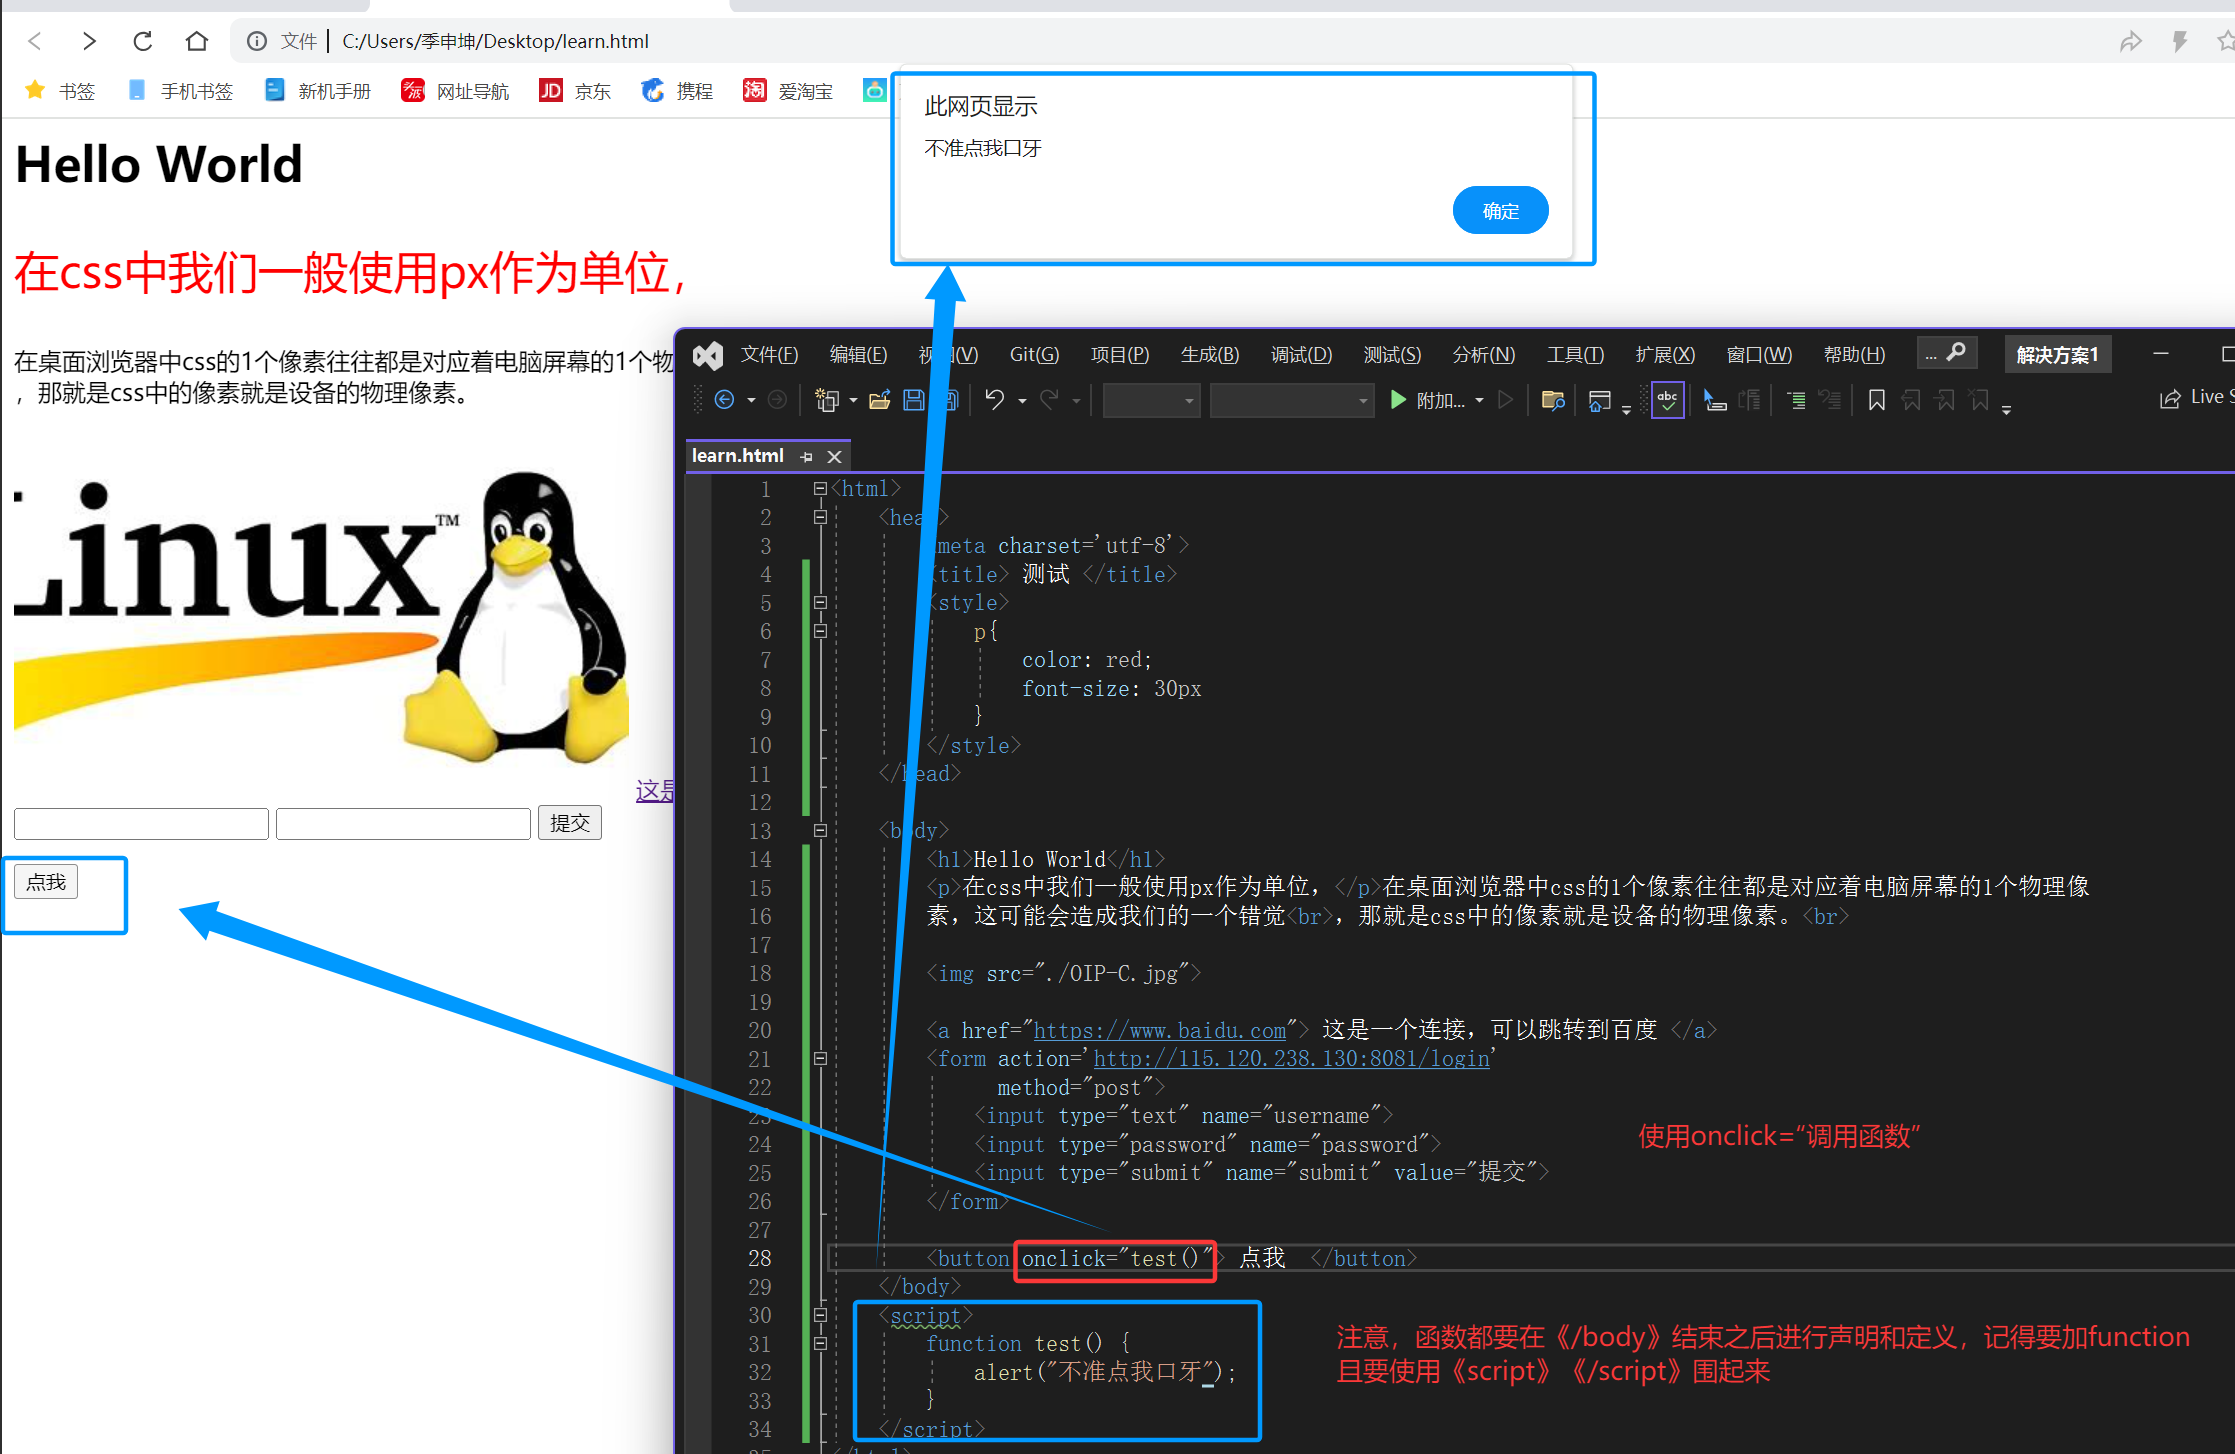The width and height of the screenshot is (2235, 1454).
Task: Click the browser preview toolbar icon
Action: [x=1600, y=400]
